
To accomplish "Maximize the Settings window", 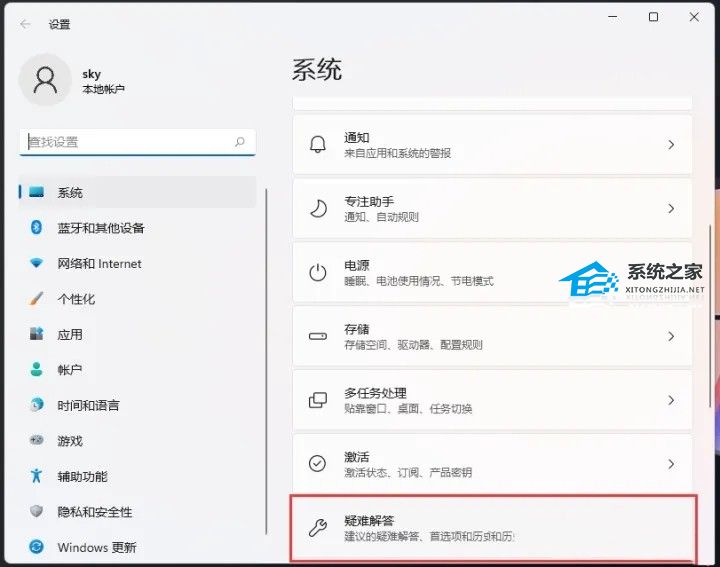I will pos(653,17).
